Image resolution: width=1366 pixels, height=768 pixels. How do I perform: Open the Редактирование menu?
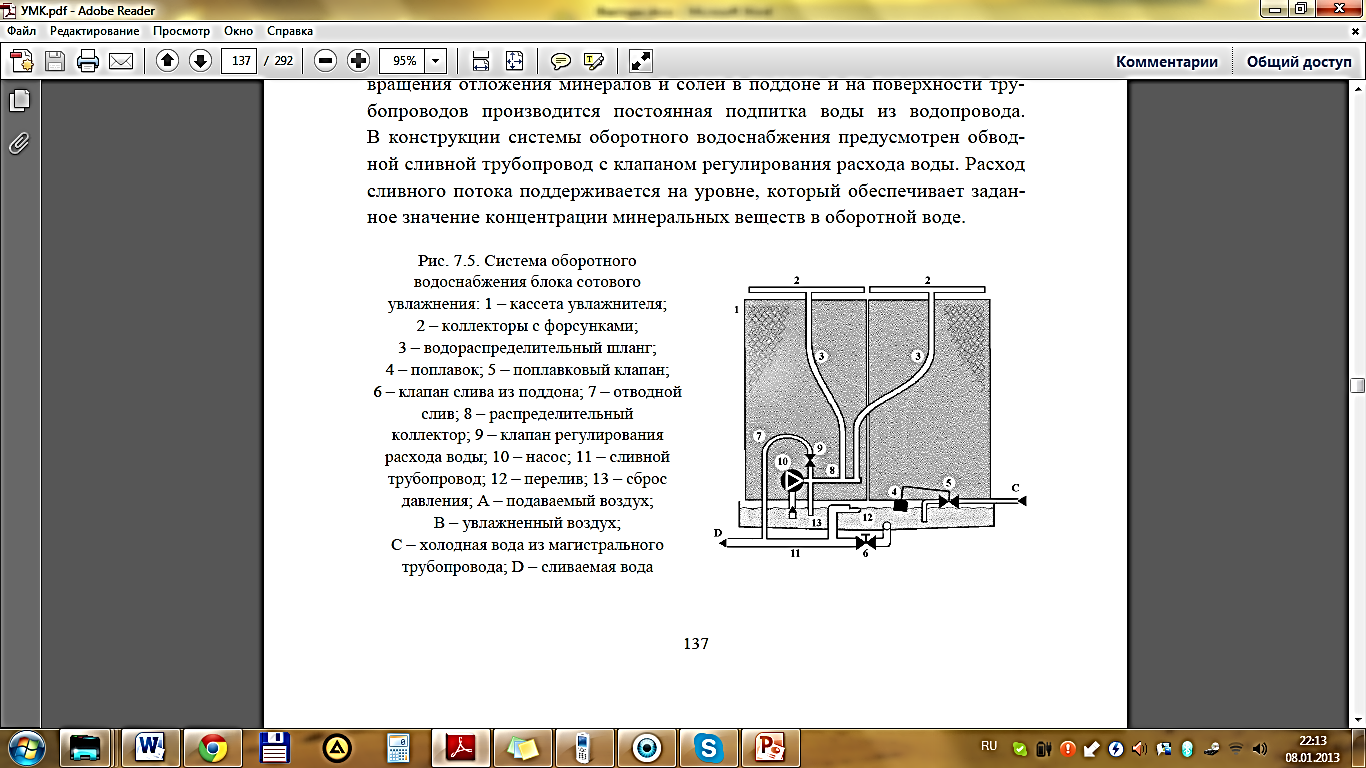coord(95,31)
